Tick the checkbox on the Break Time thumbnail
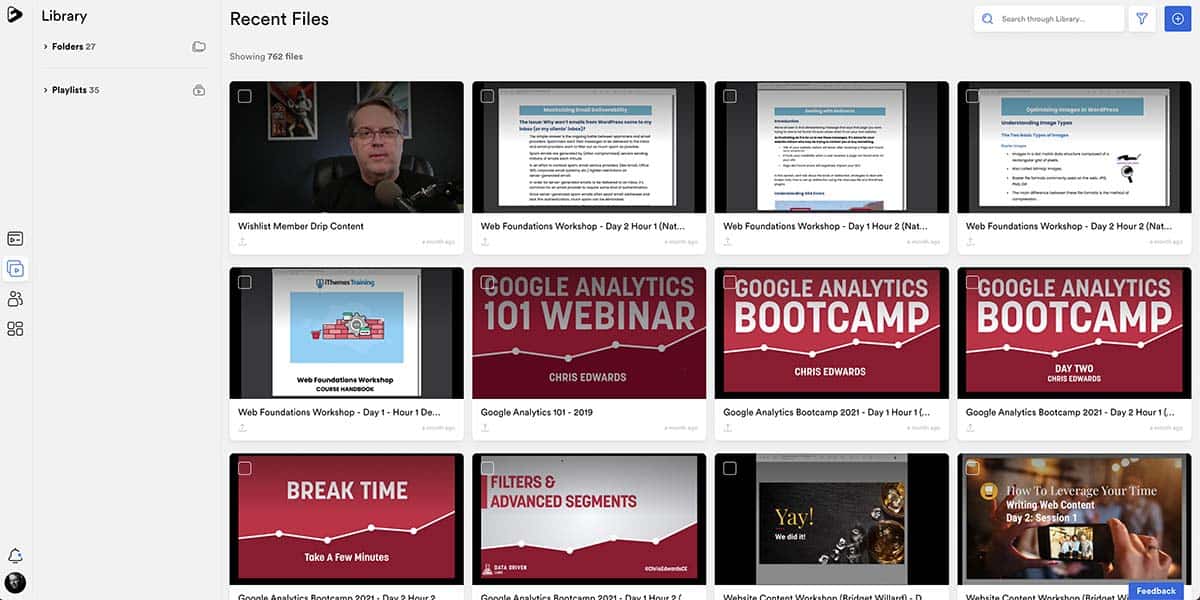The image size is (1200, 600). pos(245,468)
